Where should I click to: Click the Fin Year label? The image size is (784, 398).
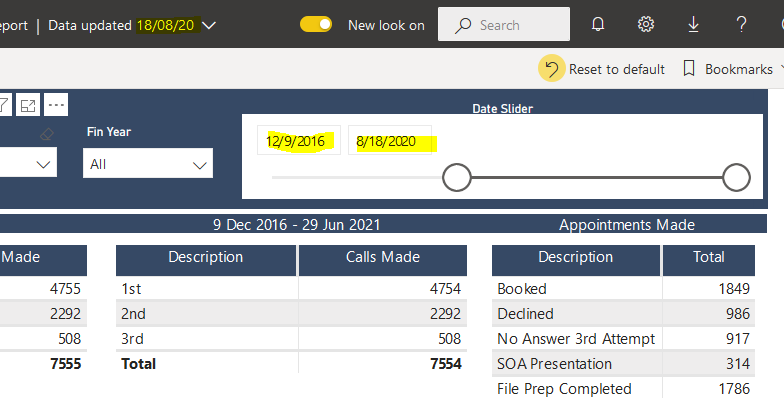(x=108, y=132)
